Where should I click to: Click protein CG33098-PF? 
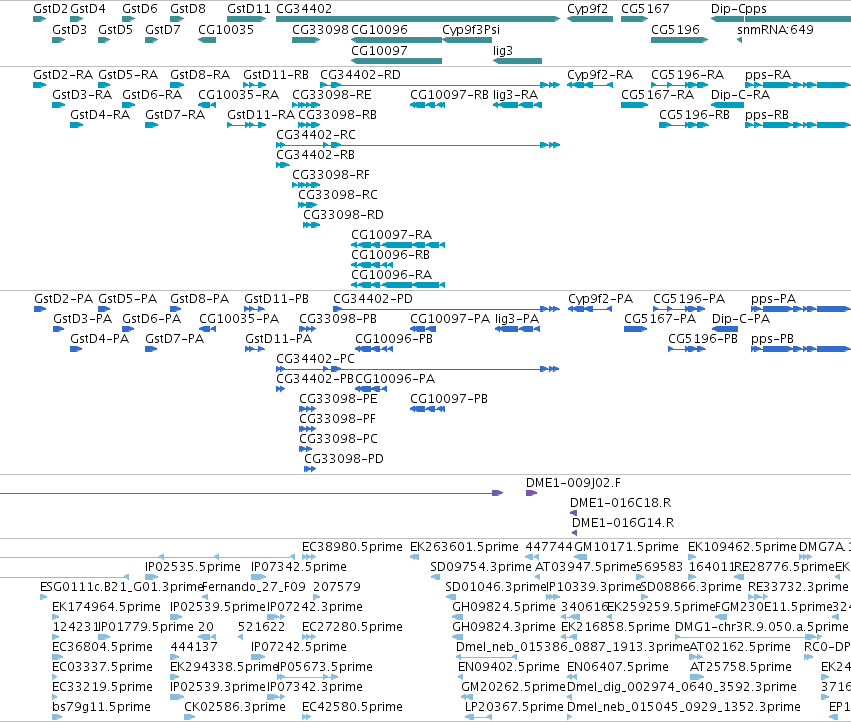coord(337,419)
